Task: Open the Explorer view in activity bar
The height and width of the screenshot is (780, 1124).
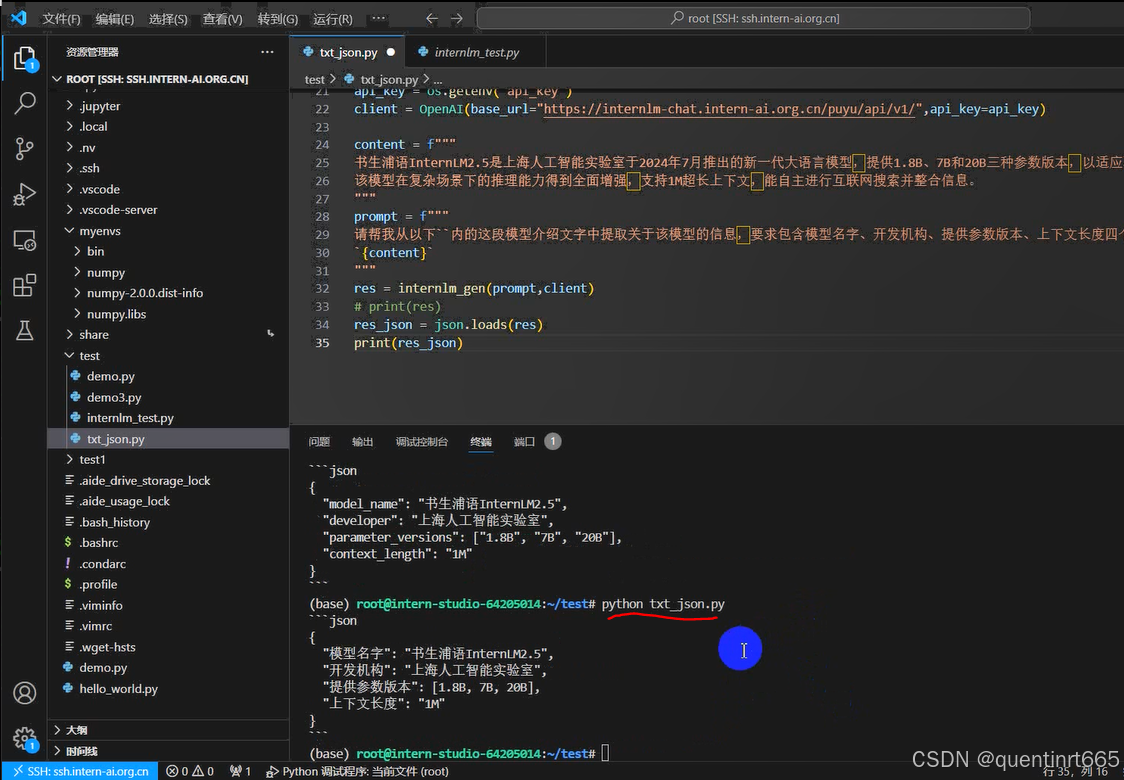Action: pos(24,59)
